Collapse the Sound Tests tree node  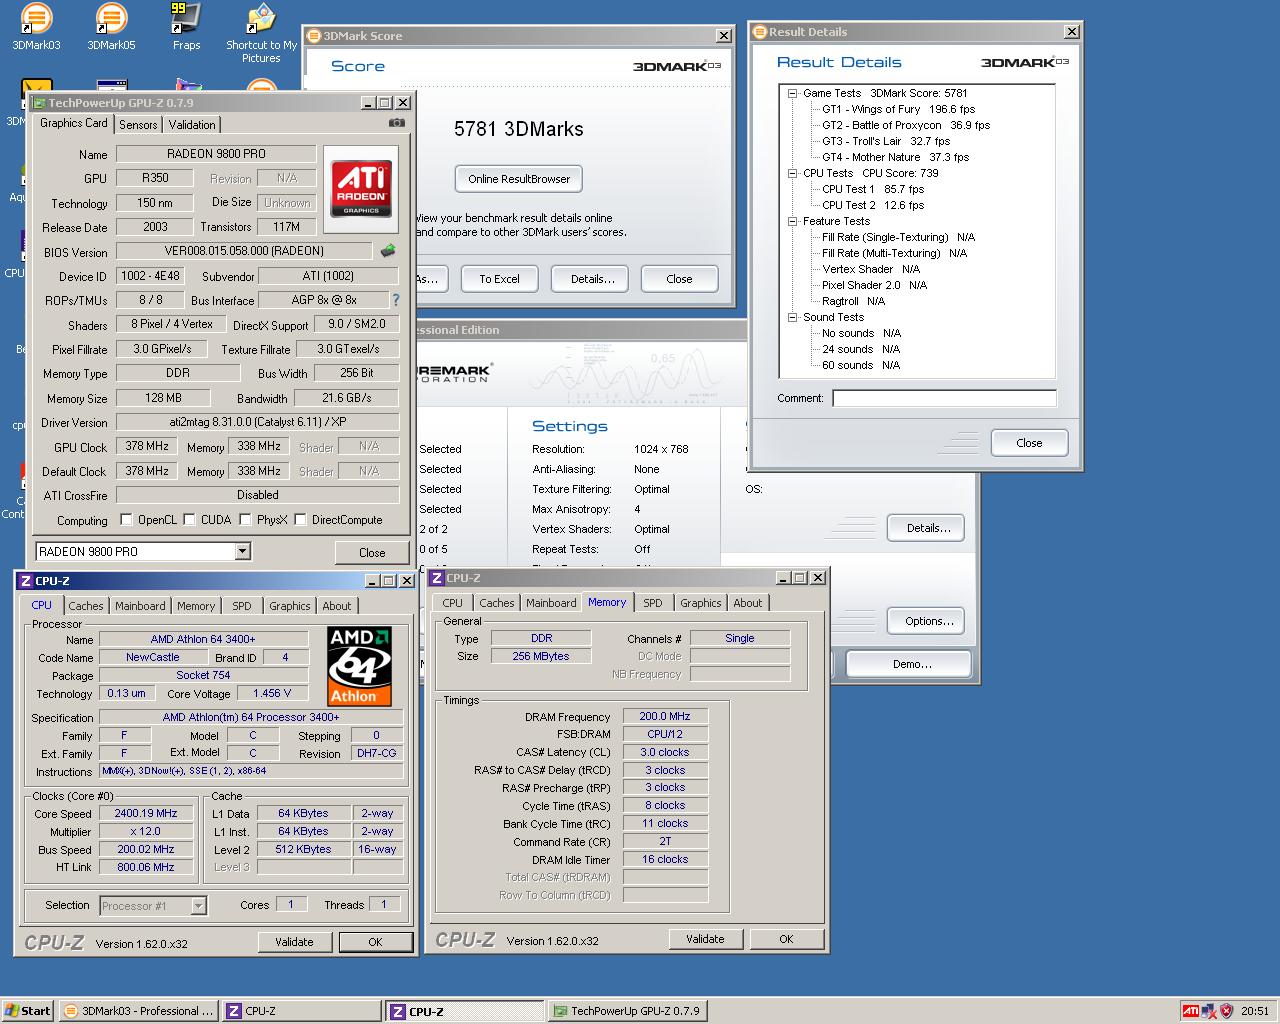coord(792,317)
